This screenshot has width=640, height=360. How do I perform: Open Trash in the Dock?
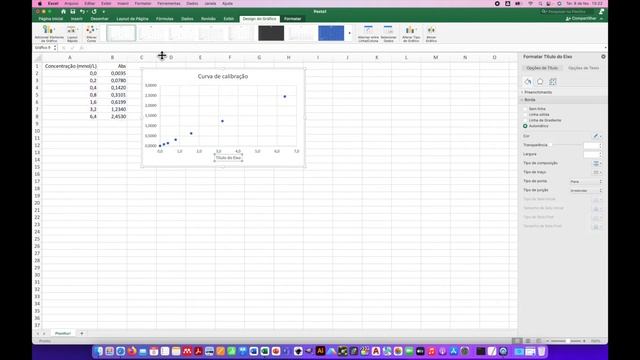[x=541, y=351]
